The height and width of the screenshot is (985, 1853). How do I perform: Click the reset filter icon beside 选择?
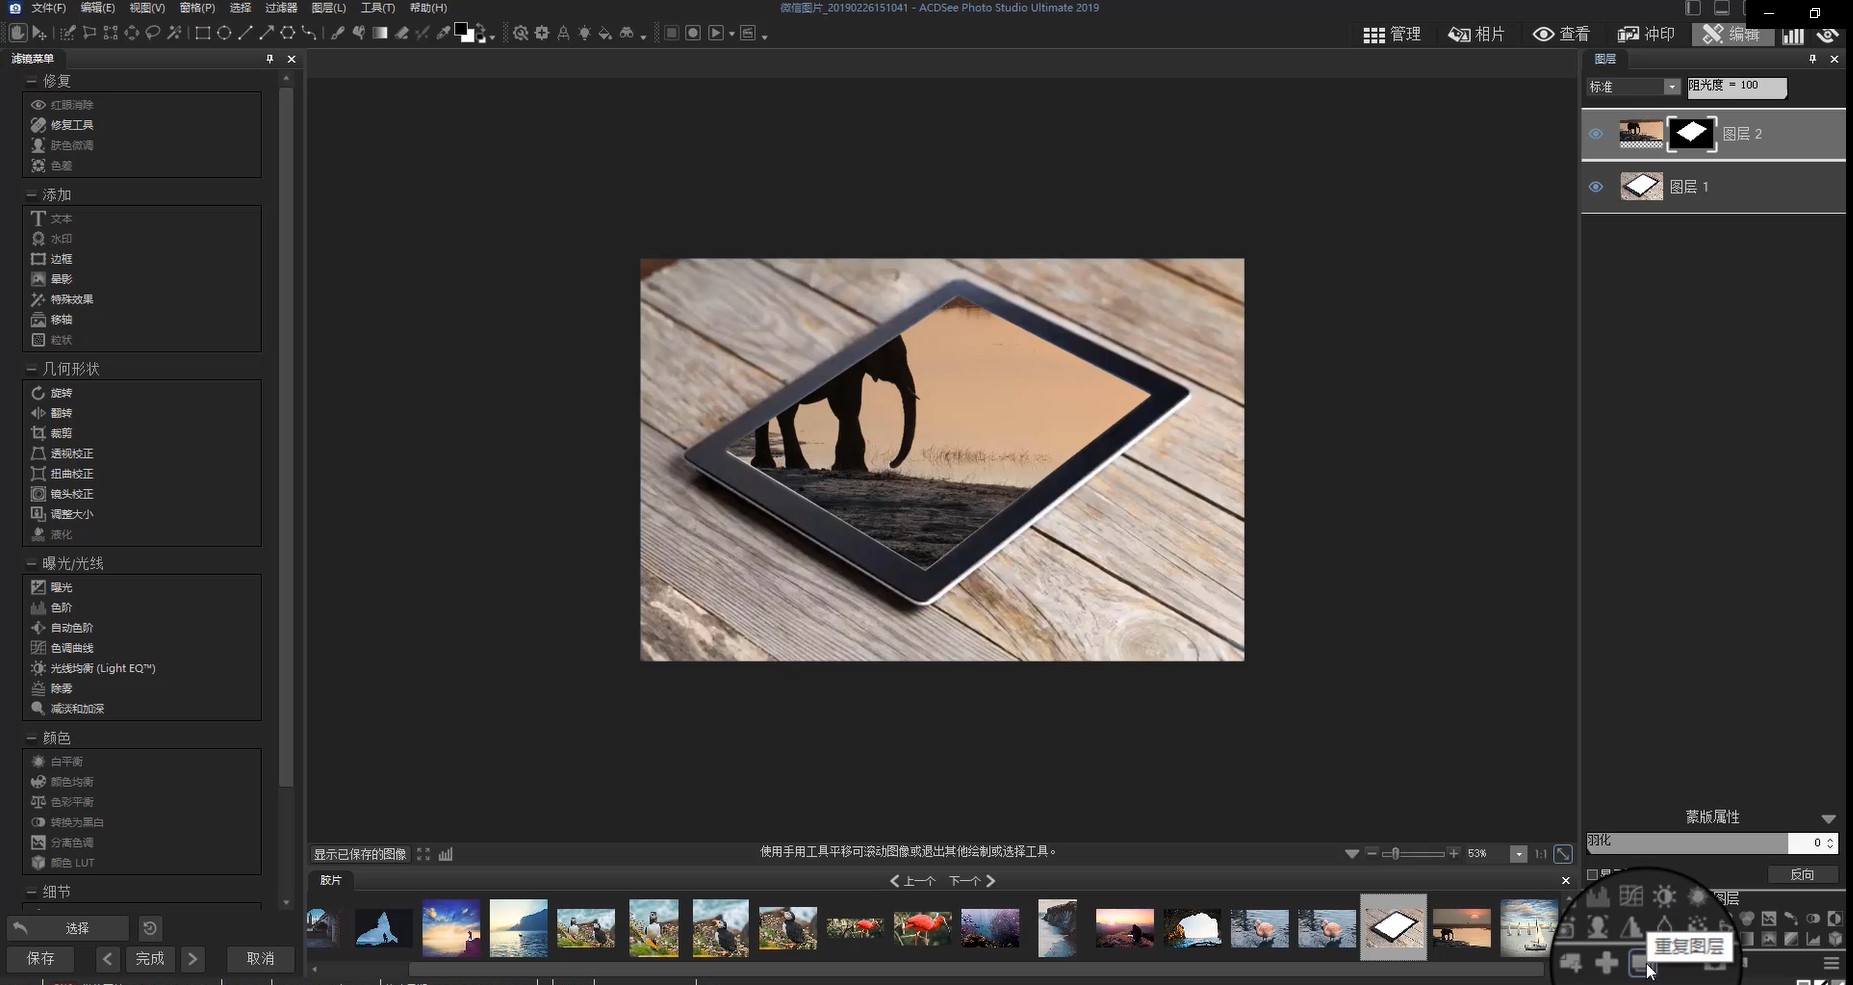(x=149, y=928)
